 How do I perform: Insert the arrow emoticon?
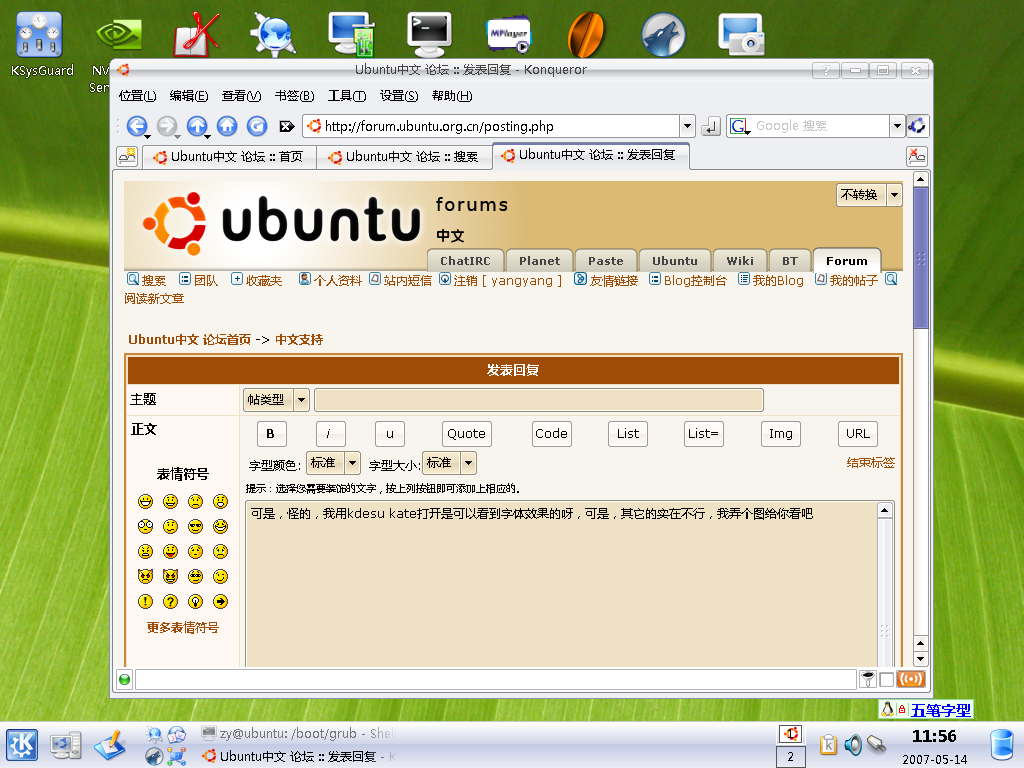pyautogui.click(x=221, y=601)
